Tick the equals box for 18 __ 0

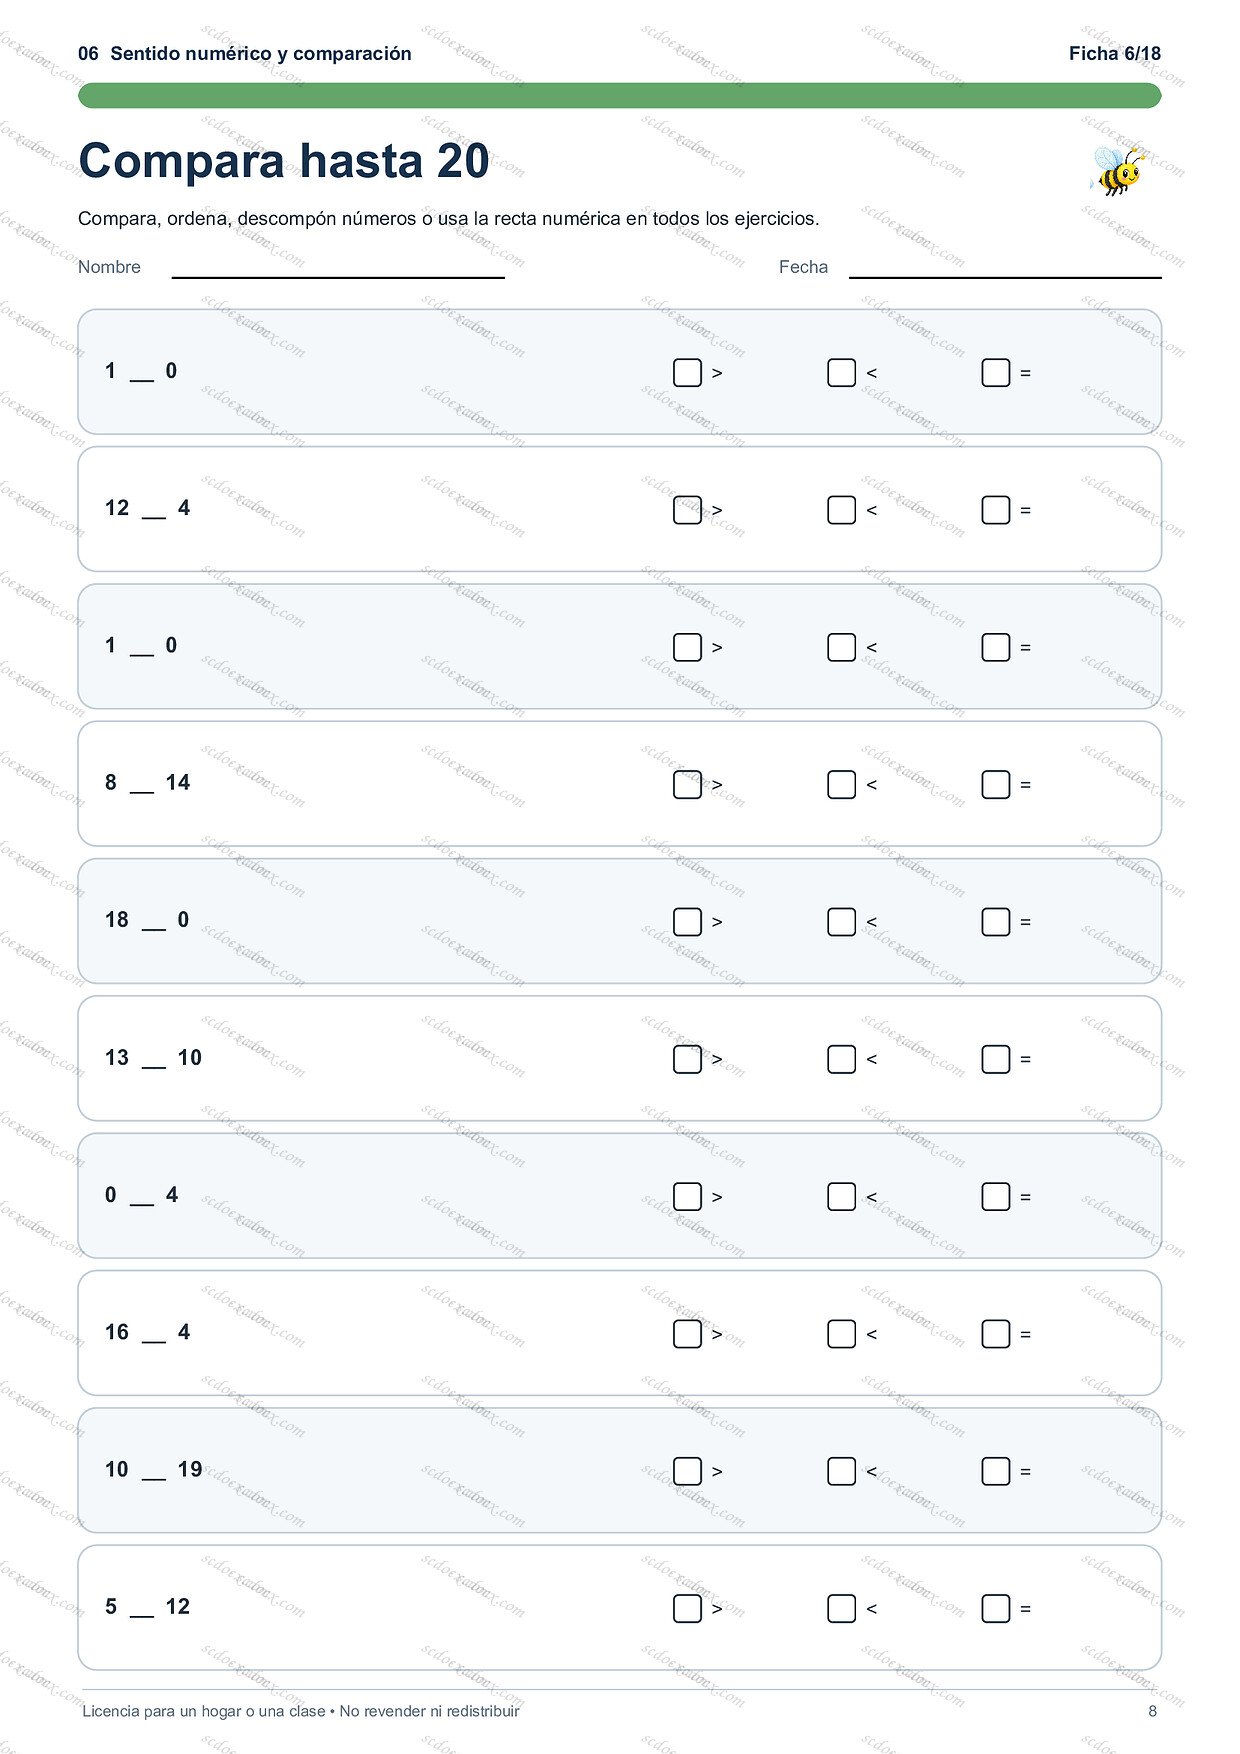[995, 922]
